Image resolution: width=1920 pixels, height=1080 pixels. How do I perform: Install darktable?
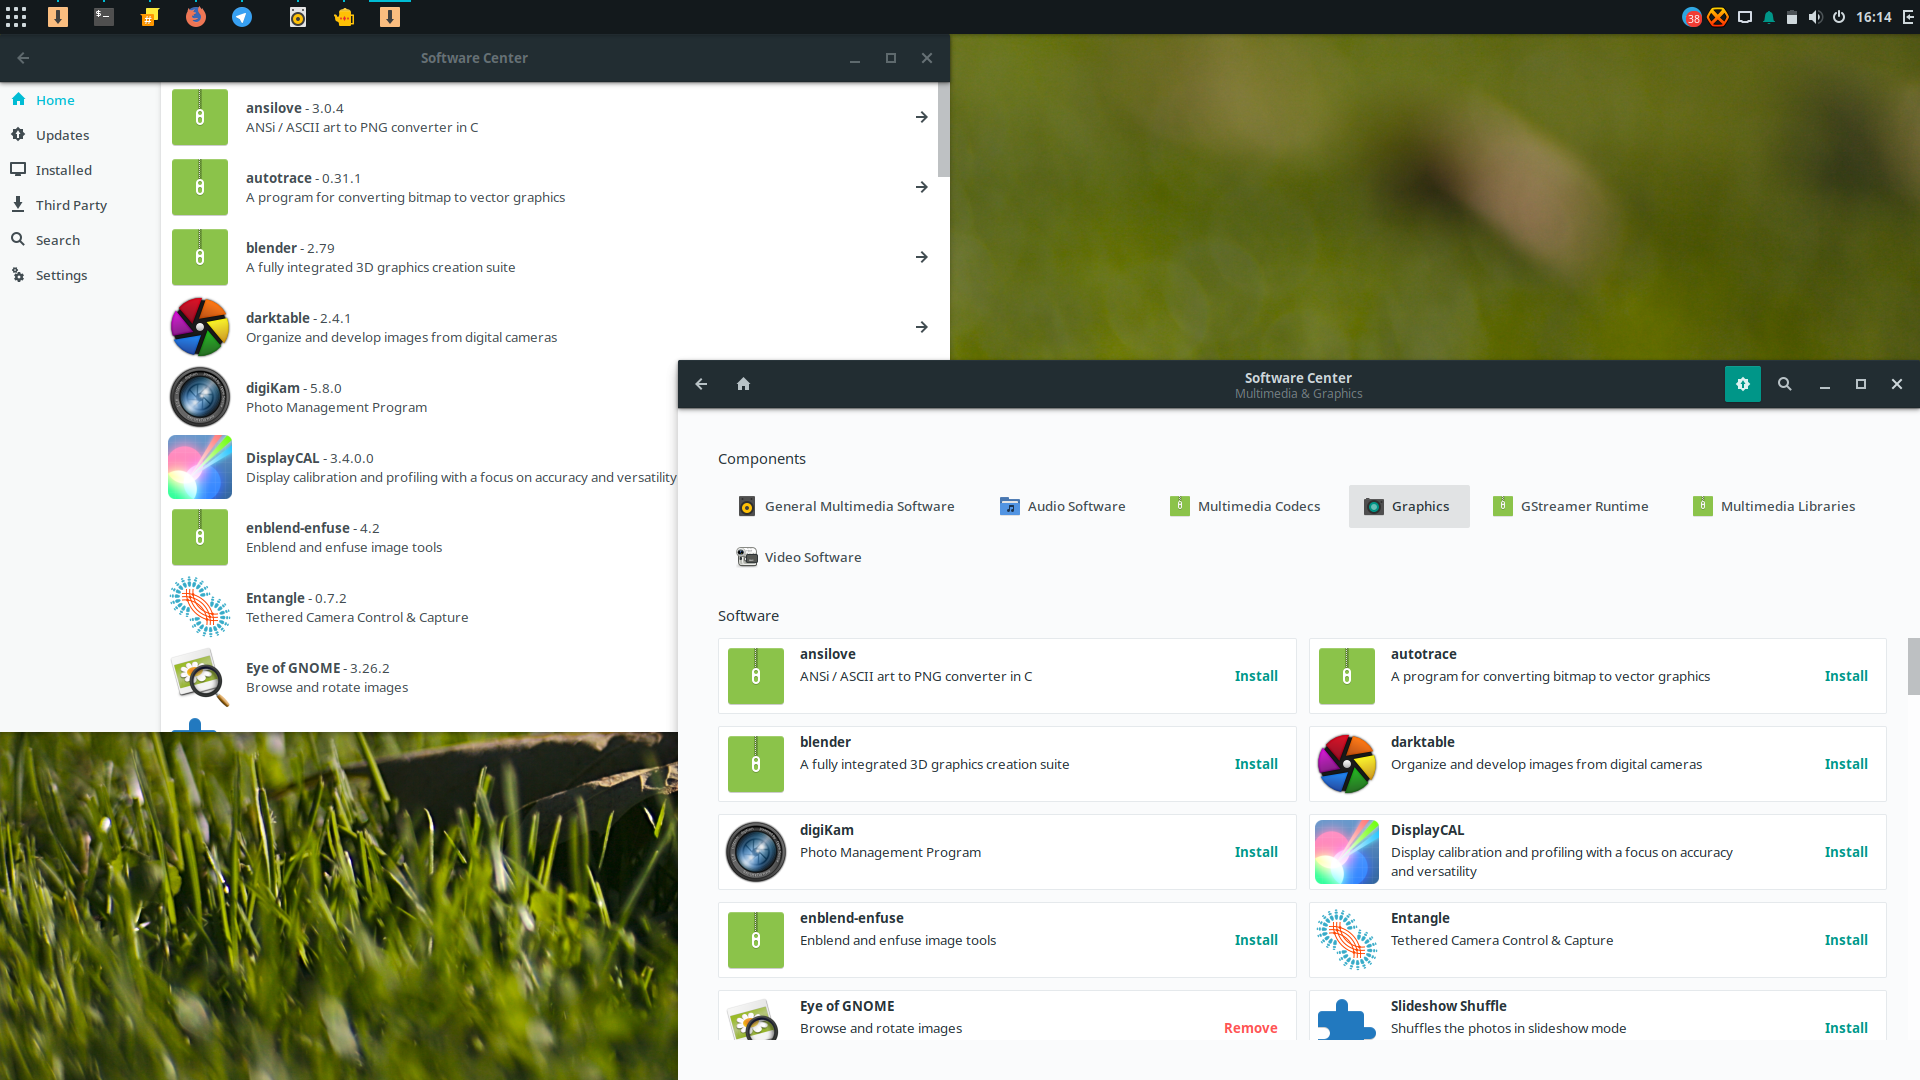pyautogui.click(x=1846, y=765)
